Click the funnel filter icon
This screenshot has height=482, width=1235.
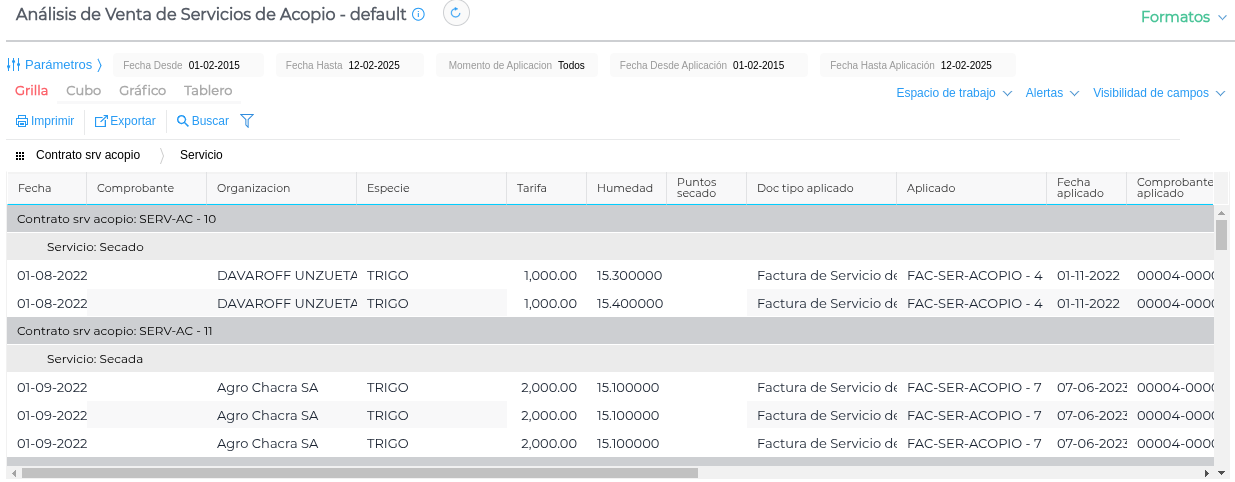point(247,121)
